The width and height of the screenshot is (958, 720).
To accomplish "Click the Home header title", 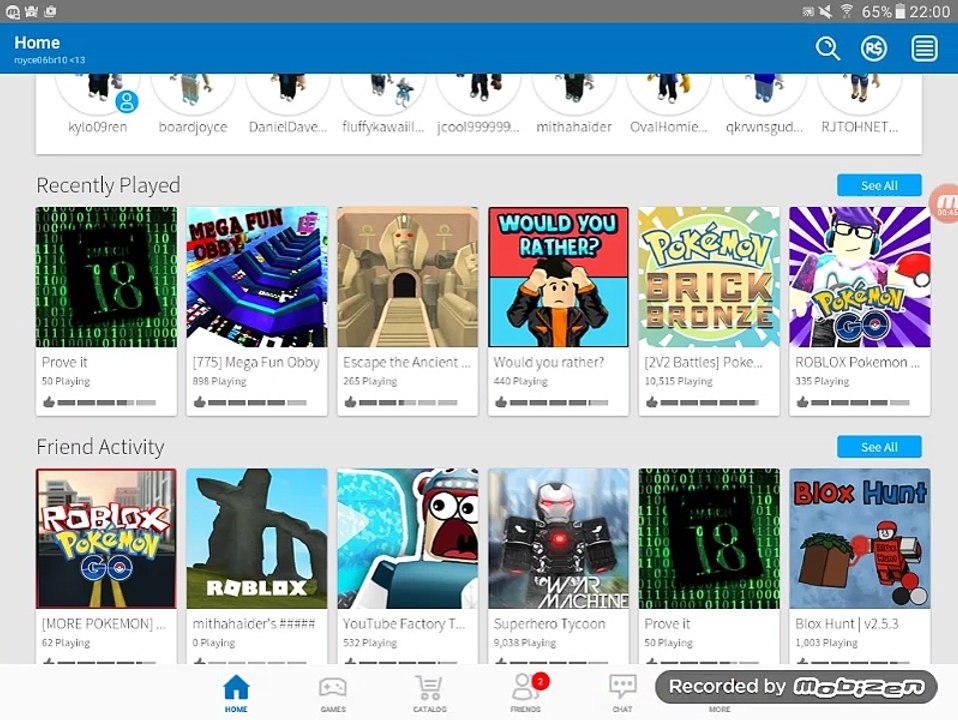I will [x=37, y=43].
